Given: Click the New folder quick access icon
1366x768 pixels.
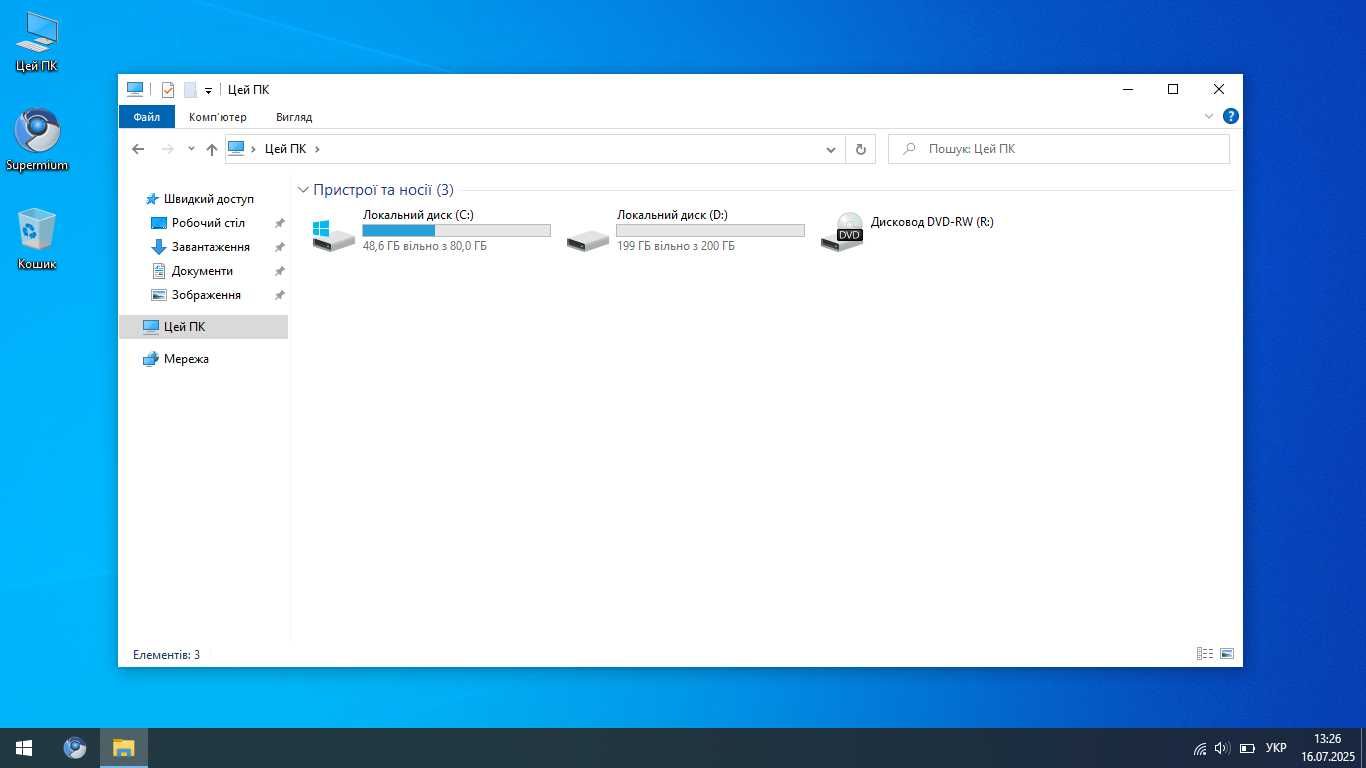Looking at the screenshot, I should 190,90.
